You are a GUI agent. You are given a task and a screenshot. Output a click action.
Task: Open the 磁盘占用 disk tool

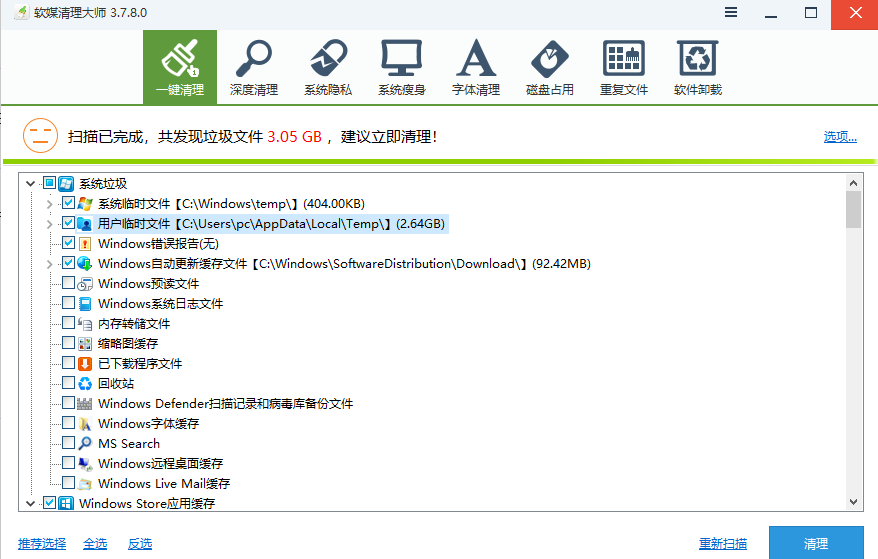549,67
